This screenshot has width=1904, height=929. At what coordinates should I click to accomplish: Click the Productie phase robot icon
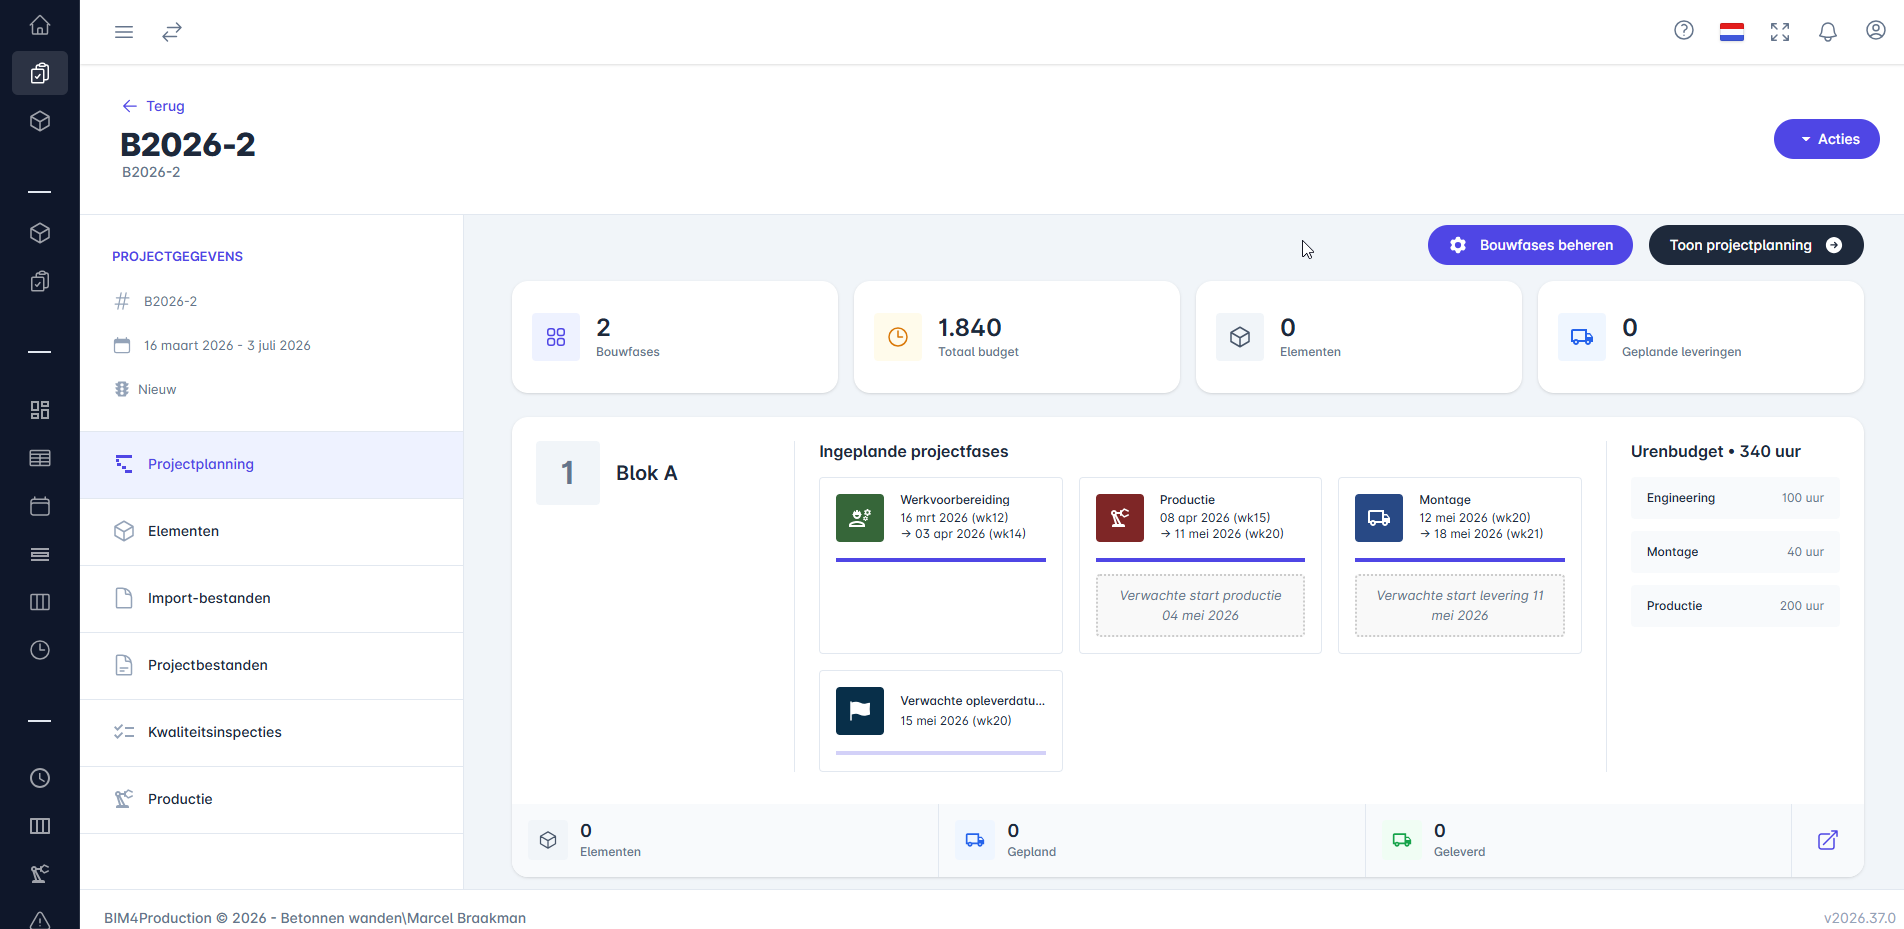1120,518
